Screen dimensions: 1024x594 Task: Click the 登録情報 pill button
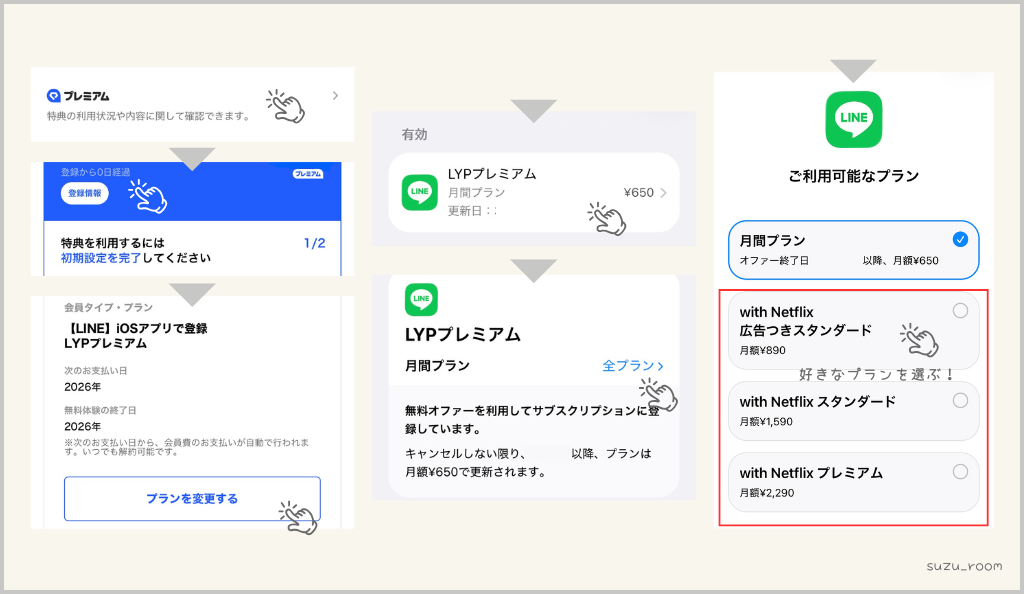85,194
